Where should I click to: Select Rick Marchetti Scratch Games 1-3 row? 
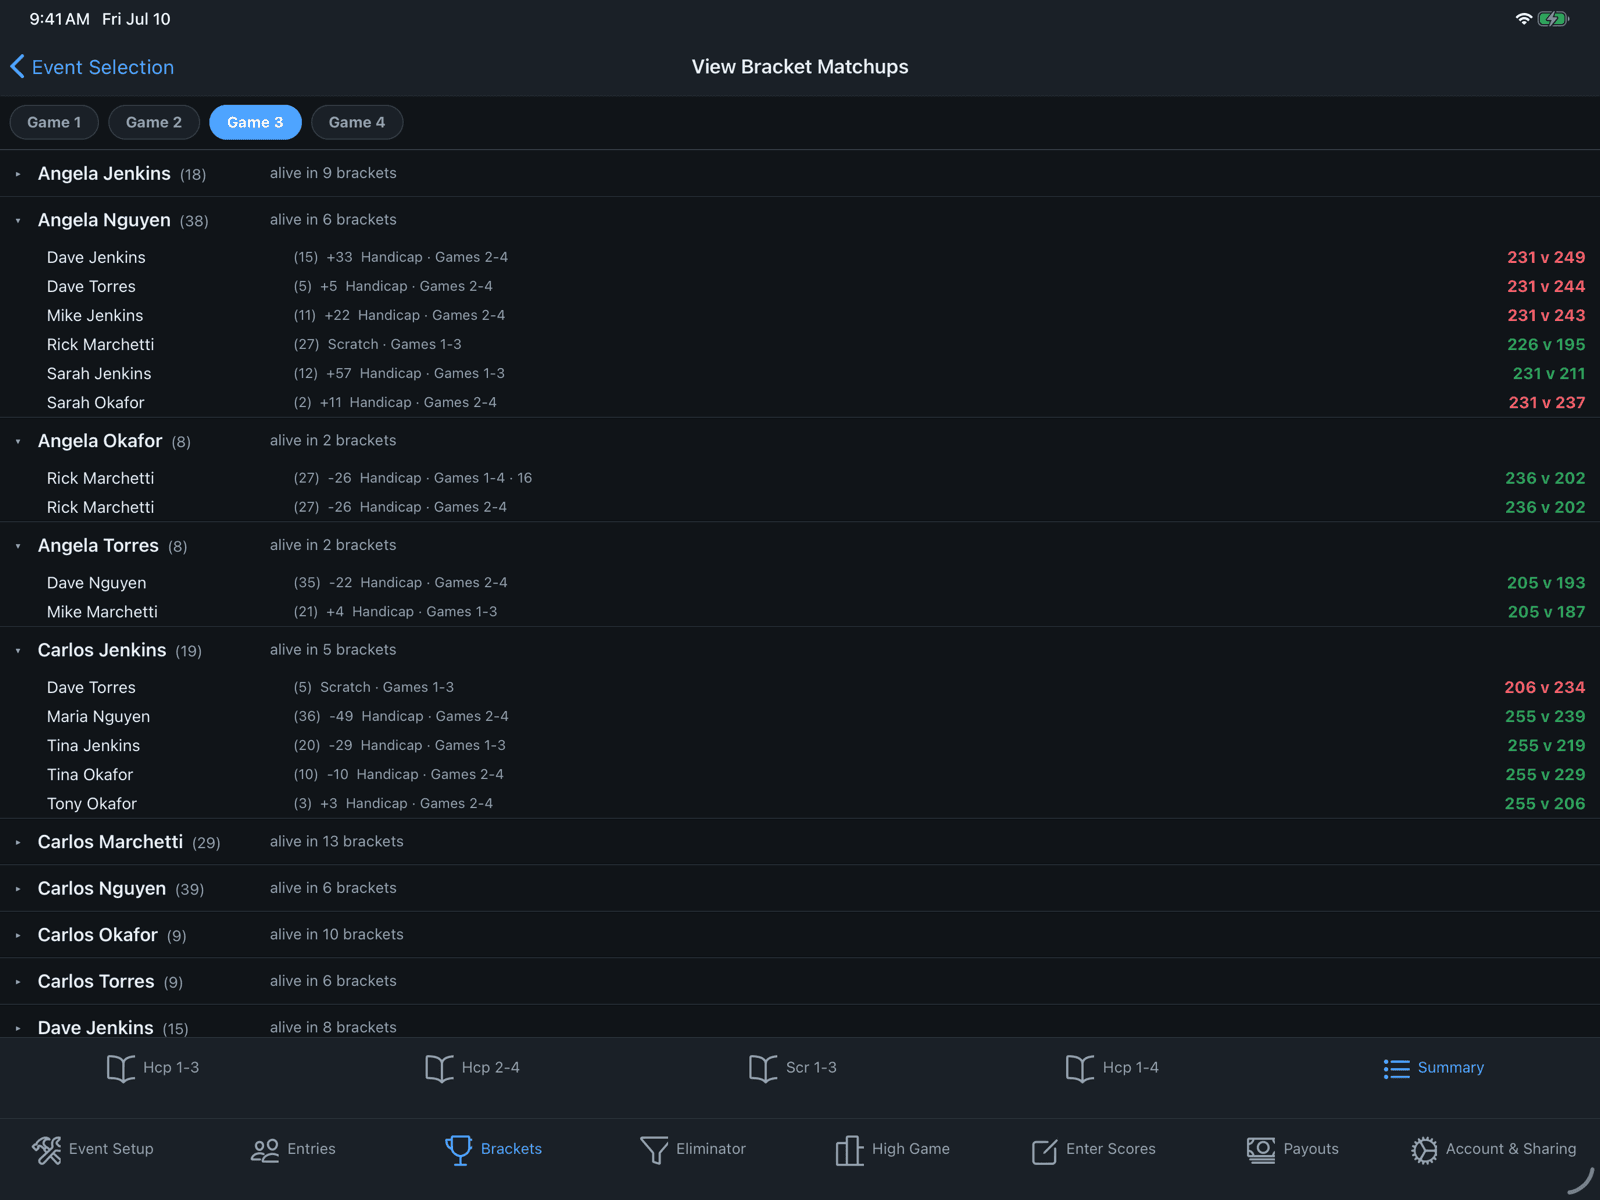point(800,345)
